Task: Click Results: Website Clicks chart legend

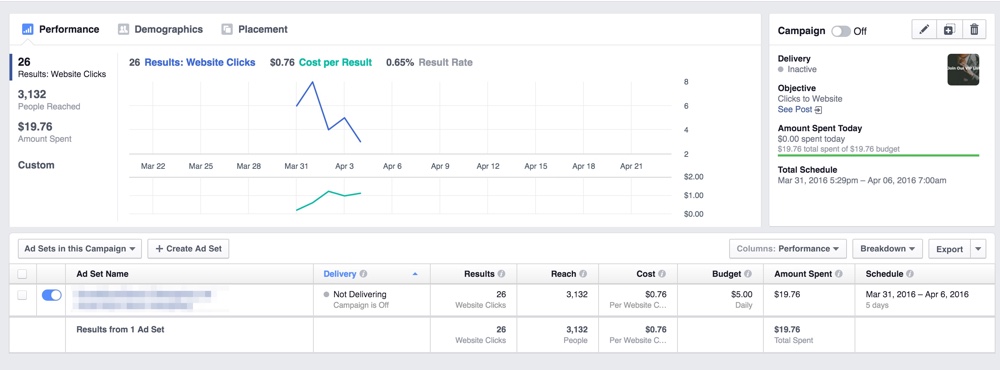Action: tap(200, 63)
